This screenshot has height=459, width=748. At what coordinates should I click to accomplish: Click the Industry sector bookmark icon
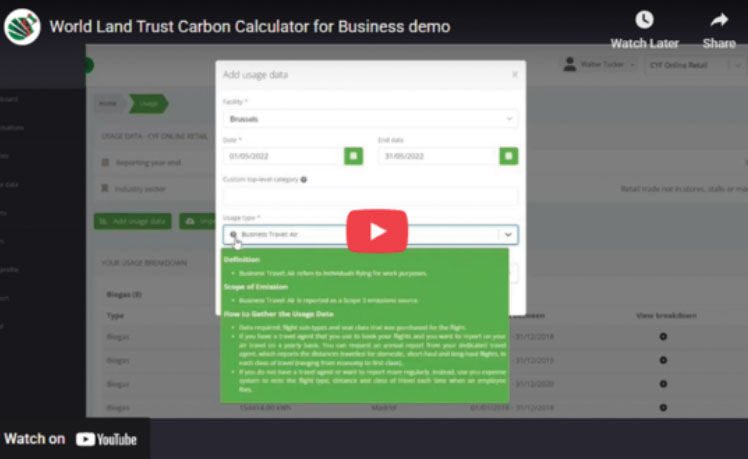105,188
